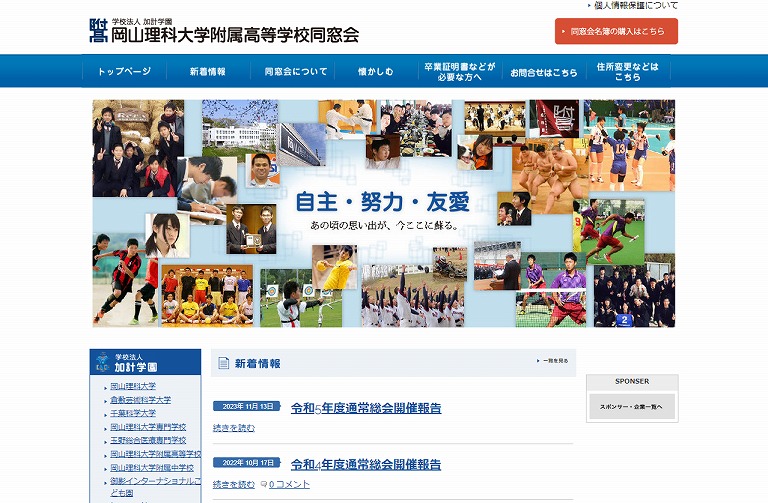Click the document icon beside 新着情報 heading
The image size is (768, 503).
click(x=224, y=363)
